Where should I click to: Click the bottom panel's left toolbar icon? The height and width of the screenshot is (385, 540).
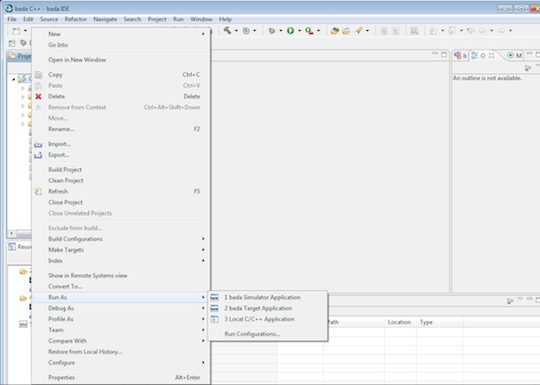click(510, 301)
